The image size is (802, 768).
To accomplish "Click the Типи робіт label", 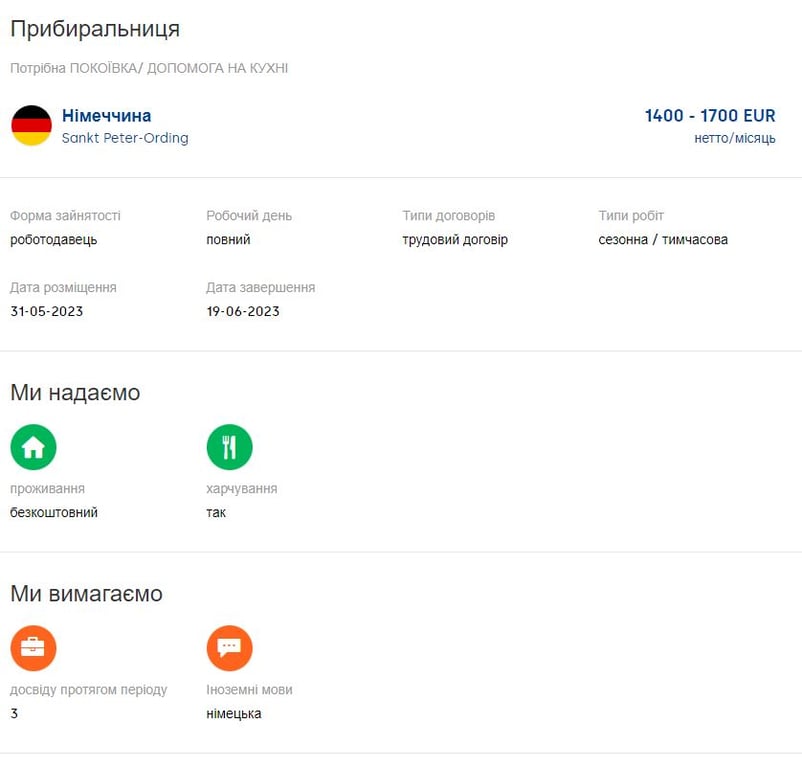I will [631, 216].
